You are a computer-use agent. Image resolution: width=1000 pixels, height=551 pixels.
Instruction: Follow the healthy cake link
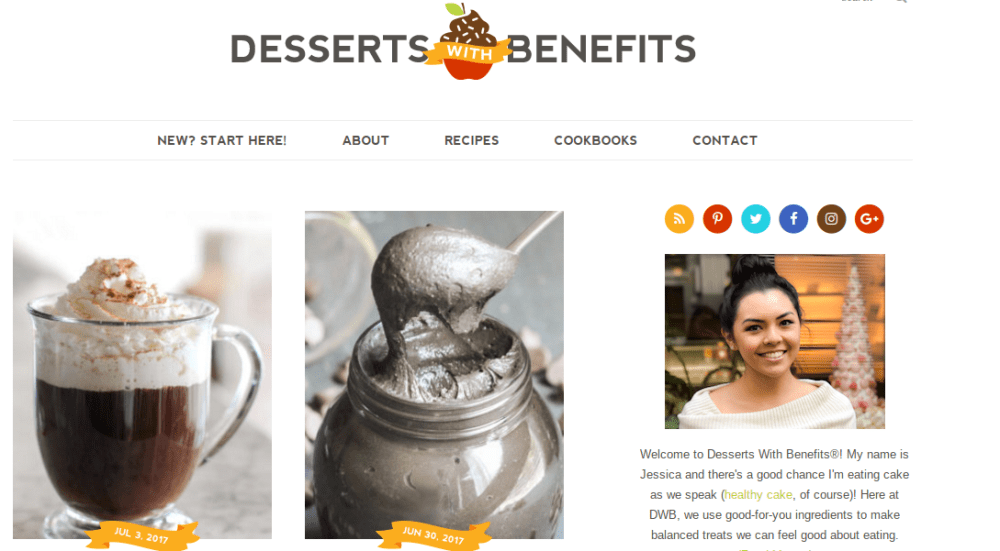(x=758, y=495)
